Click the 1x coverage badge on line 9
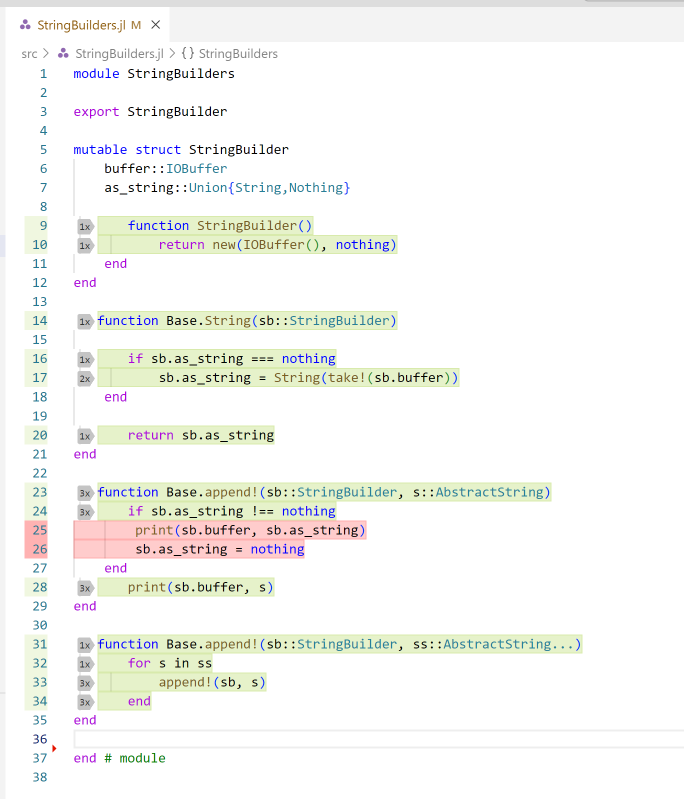This screenshot has width=684, height=799. pyautogui.click(x=85, y=226)
